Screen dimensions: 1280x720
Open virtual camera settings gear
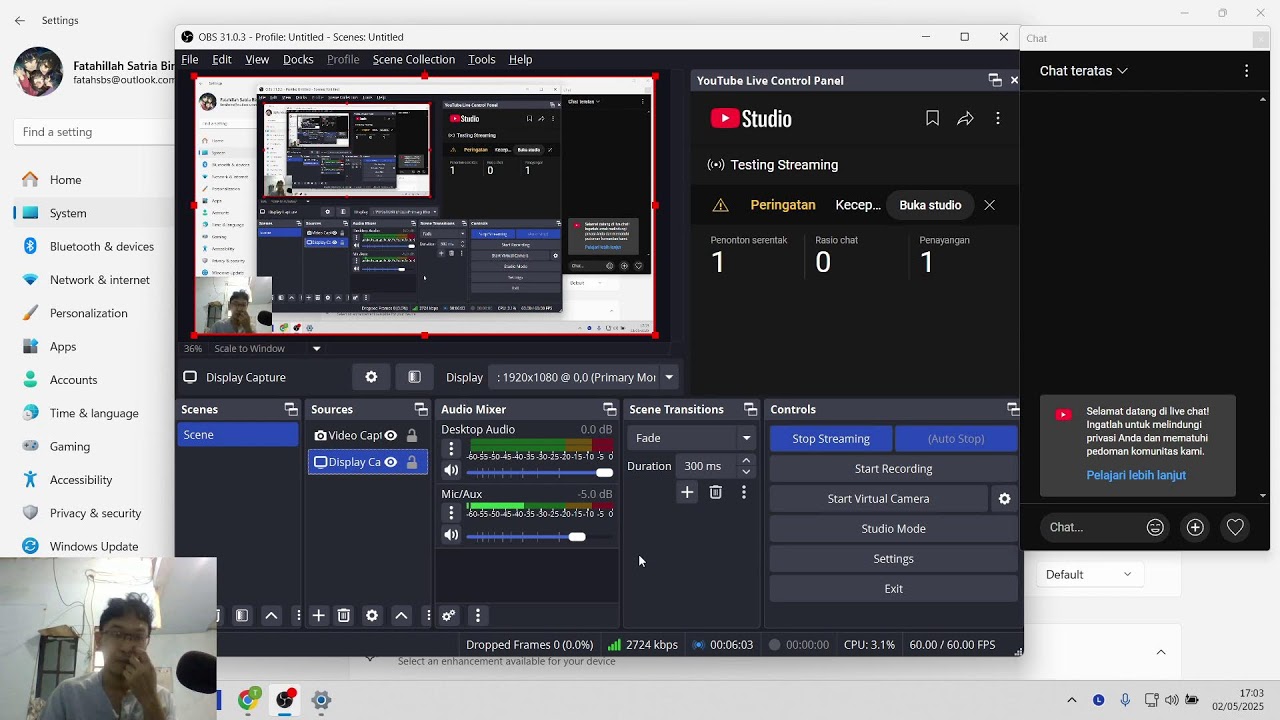click(1004, 499)
